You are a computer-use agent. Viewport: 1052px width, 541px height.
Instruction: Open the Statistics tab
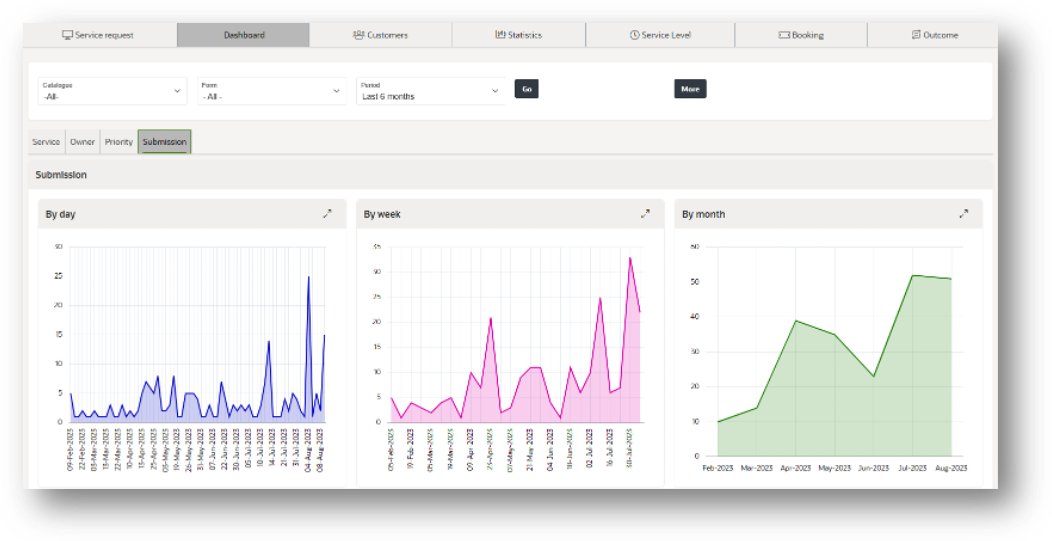click(x=518, y=35)
